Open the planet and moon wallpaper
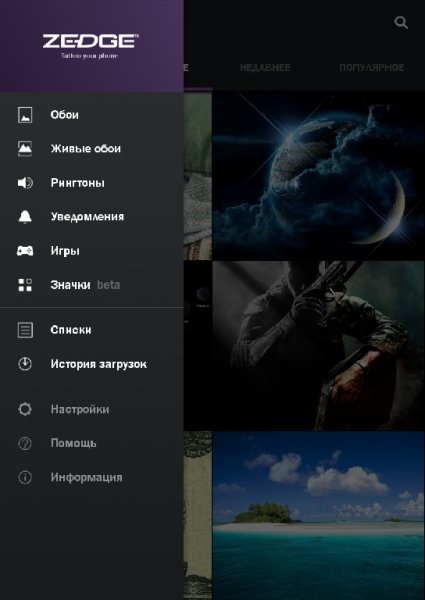 pos(318,175)
